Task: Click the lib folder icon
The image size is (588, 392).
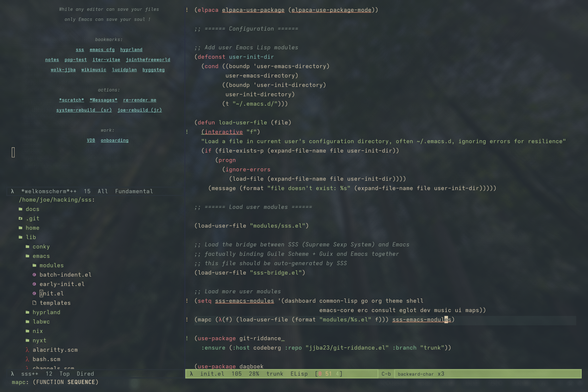Action: 21,237
